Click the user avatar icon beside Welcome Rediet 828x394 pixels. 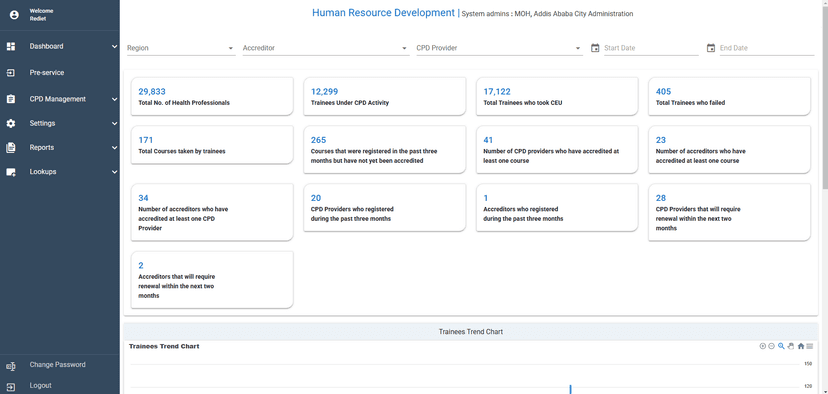[x=14, y=15]
